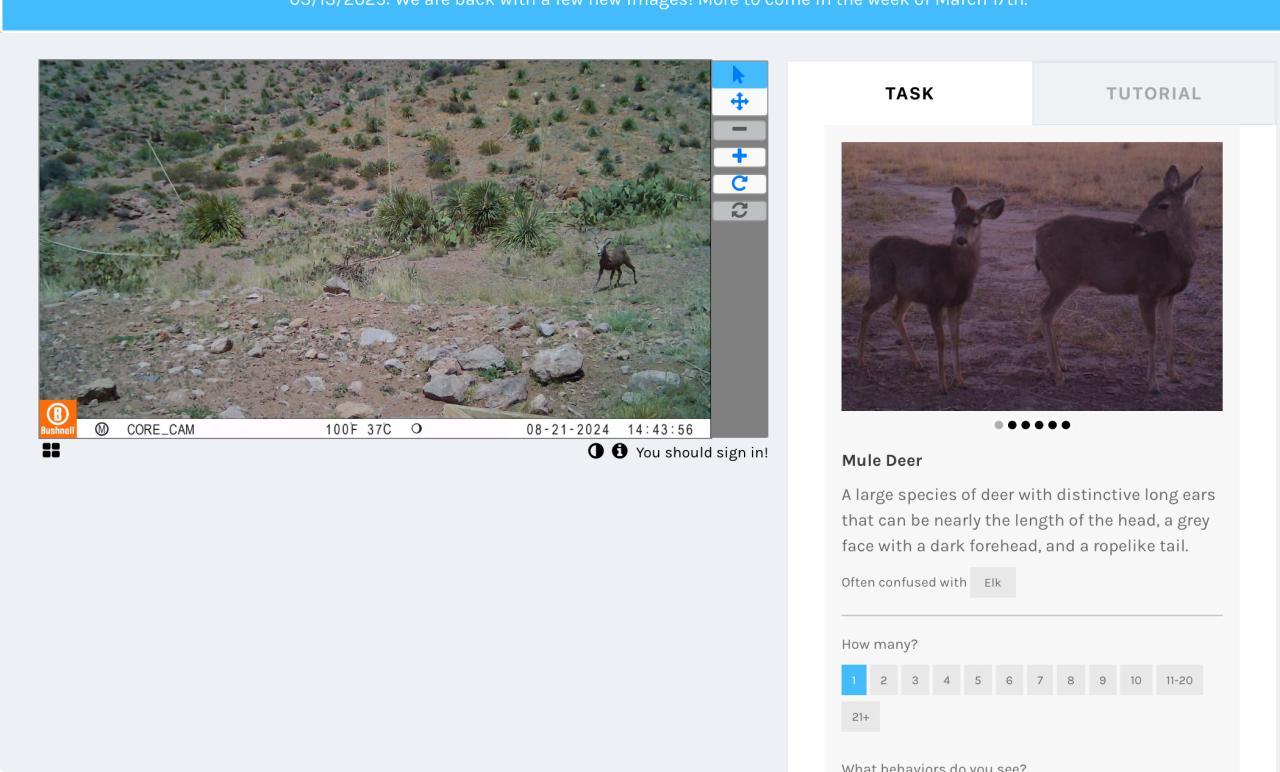
Task: Show the fifth Mule Deer example dot
Action: (1052, 425)
